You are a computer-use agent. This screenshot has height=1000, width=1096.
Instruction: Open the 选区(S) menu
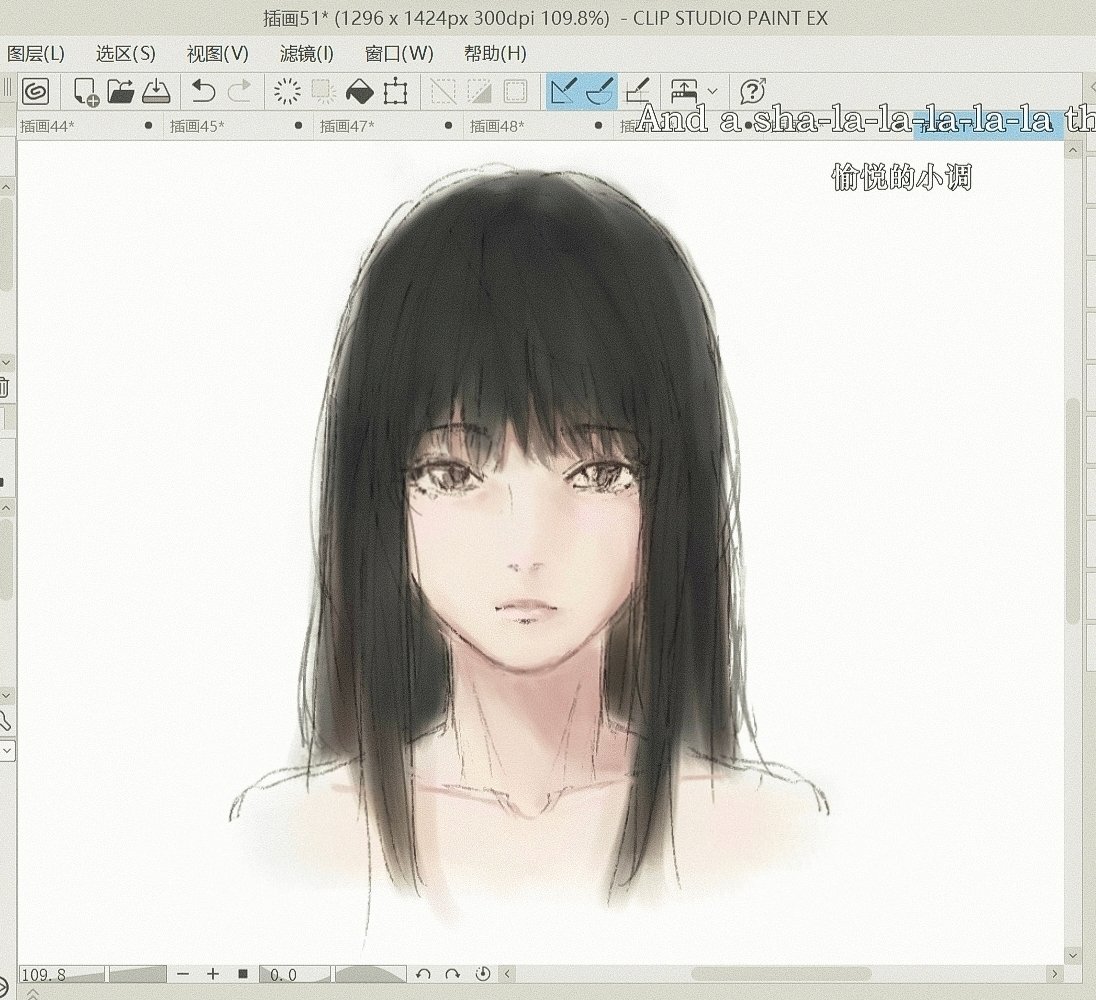(126, 54)
